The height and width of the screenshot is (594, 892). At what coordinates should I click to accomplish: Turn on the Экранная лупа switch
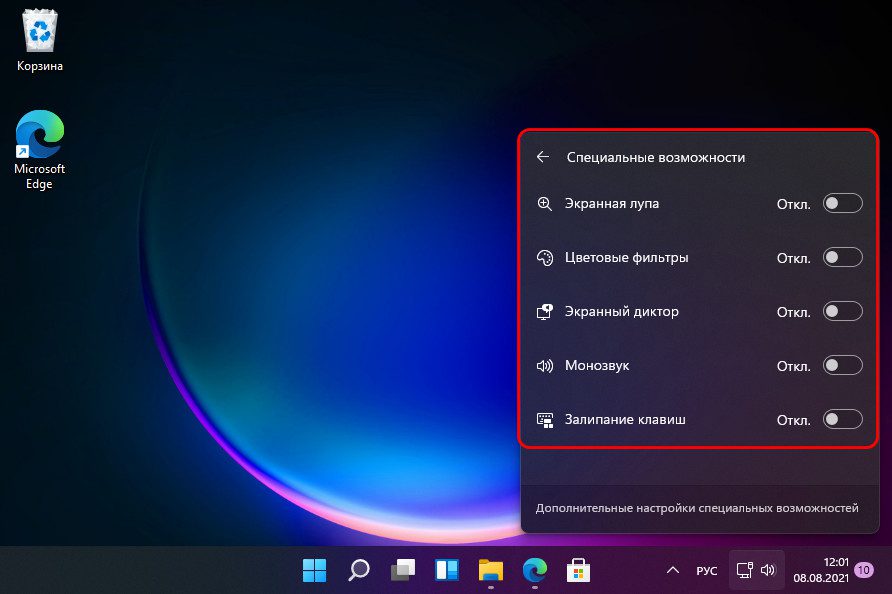(843, 203)
